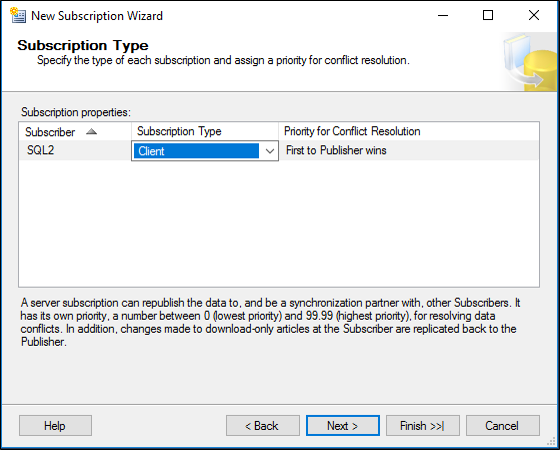Screen dimensions: 560x450
Task: Click the Subscriber column sort arrow
Action: [91, 132]
